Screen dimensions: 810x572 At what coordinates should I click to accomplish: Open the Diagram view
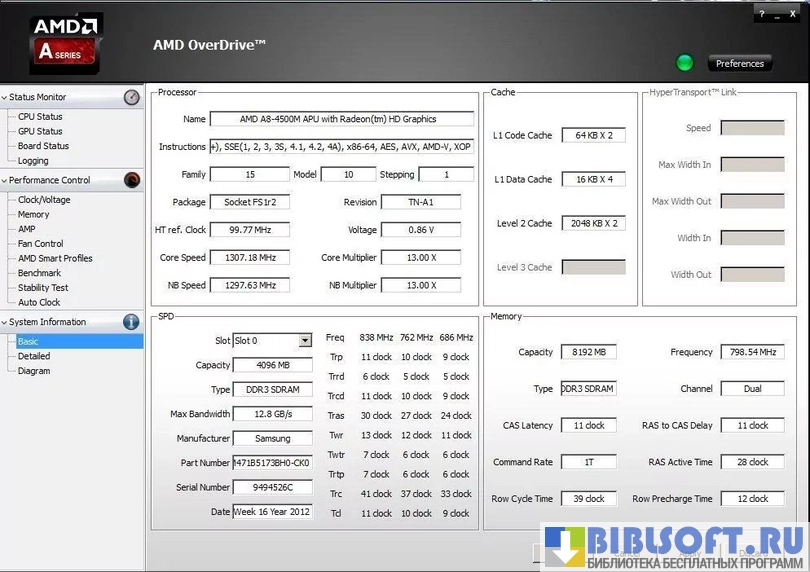[34, 371]
